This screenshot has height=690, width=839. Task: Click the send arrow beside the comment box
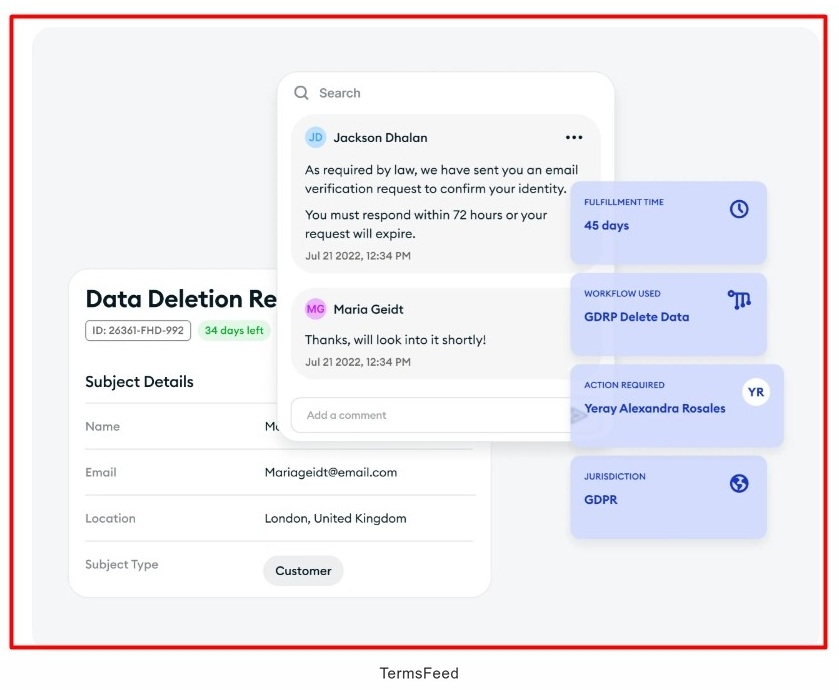(x=579, y=415)
